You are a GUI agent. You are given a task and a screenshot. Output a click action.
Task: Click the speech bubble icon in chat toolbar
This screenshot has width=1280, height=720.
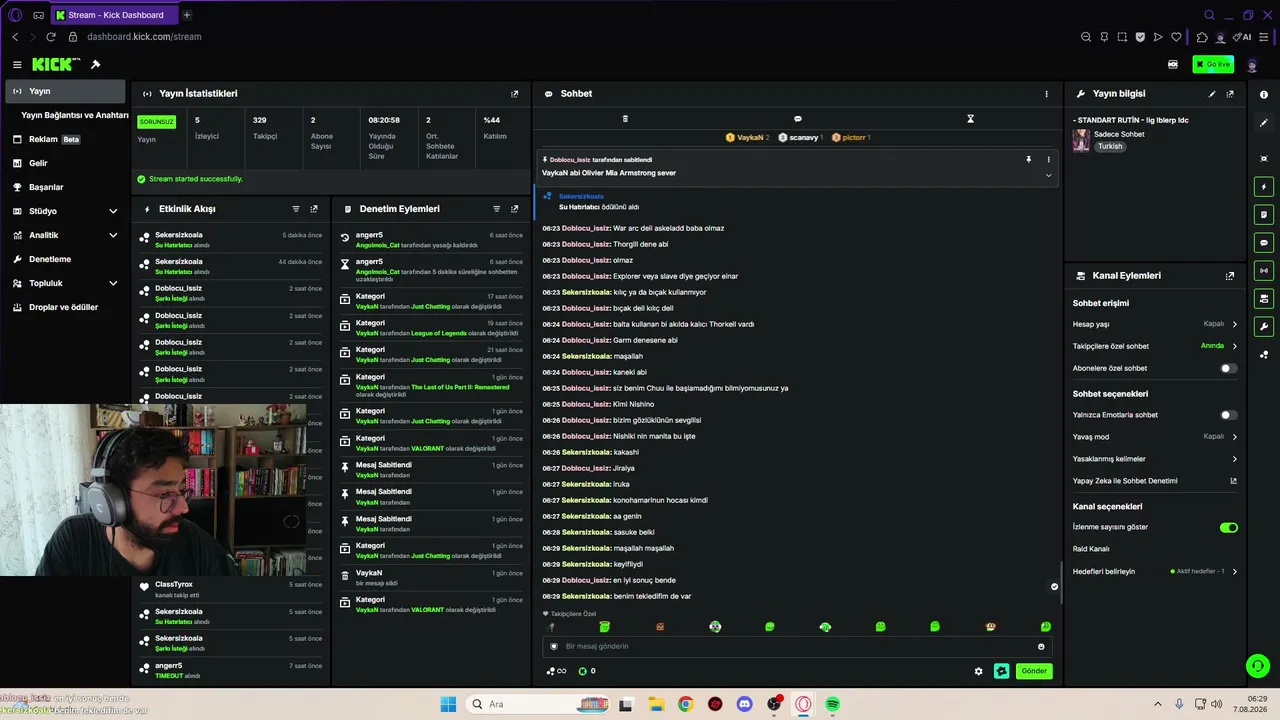[x=797, y=119]
